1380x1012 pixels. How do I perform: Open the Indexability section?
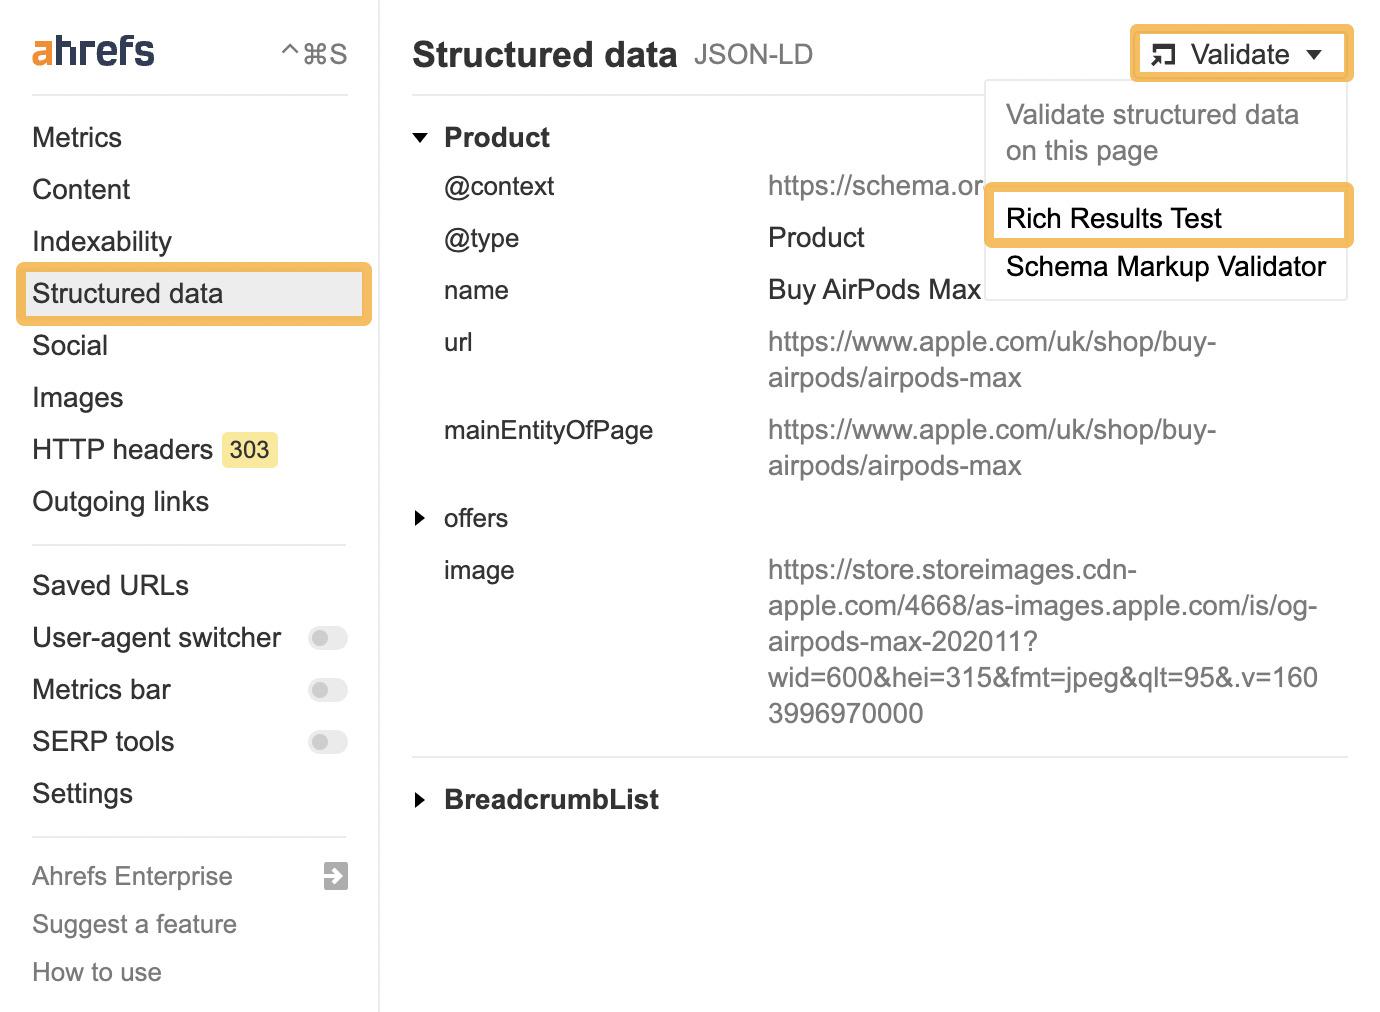point(101,241)
